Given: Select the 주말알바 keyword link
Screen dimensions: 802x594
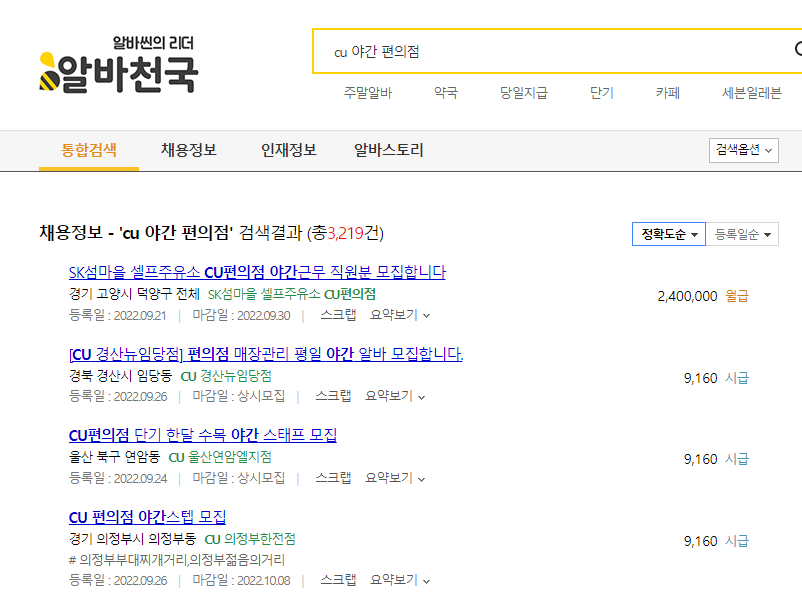Looking at the screenshot, I should coord(368,93).
